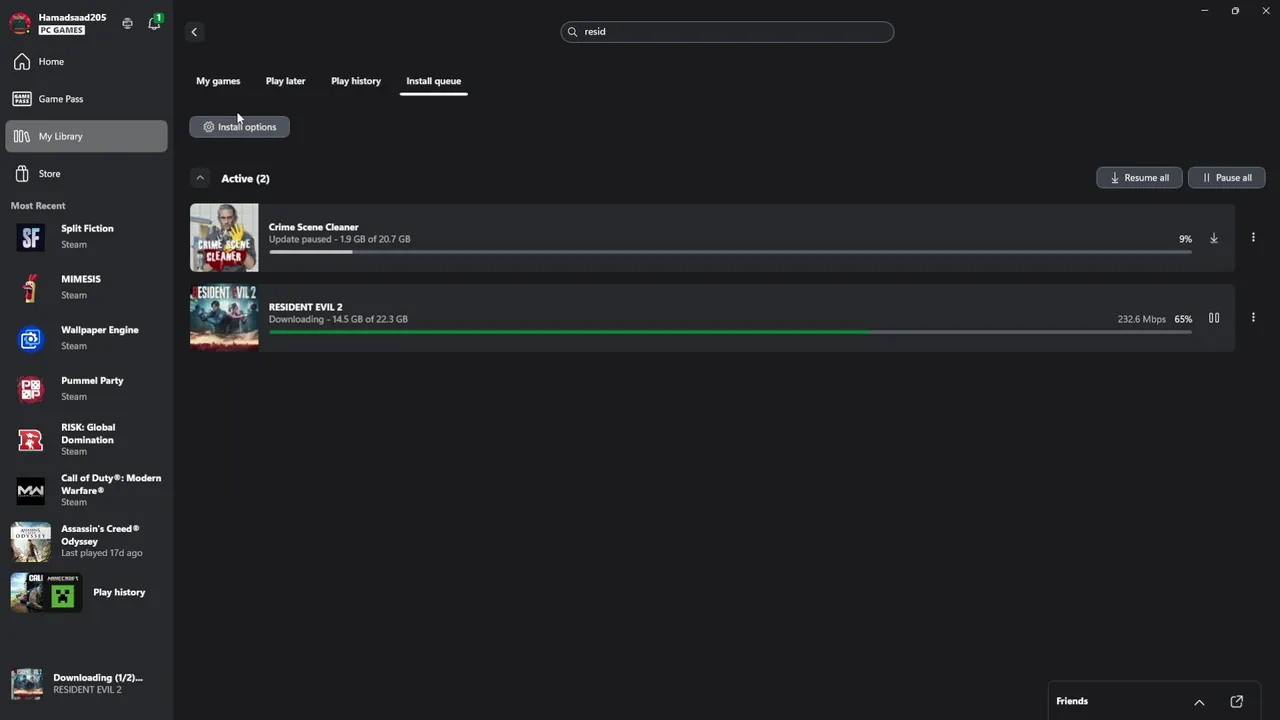Restore the Xbox app window size
This screenshot has height=720, width=1280.
point(1235,11)
